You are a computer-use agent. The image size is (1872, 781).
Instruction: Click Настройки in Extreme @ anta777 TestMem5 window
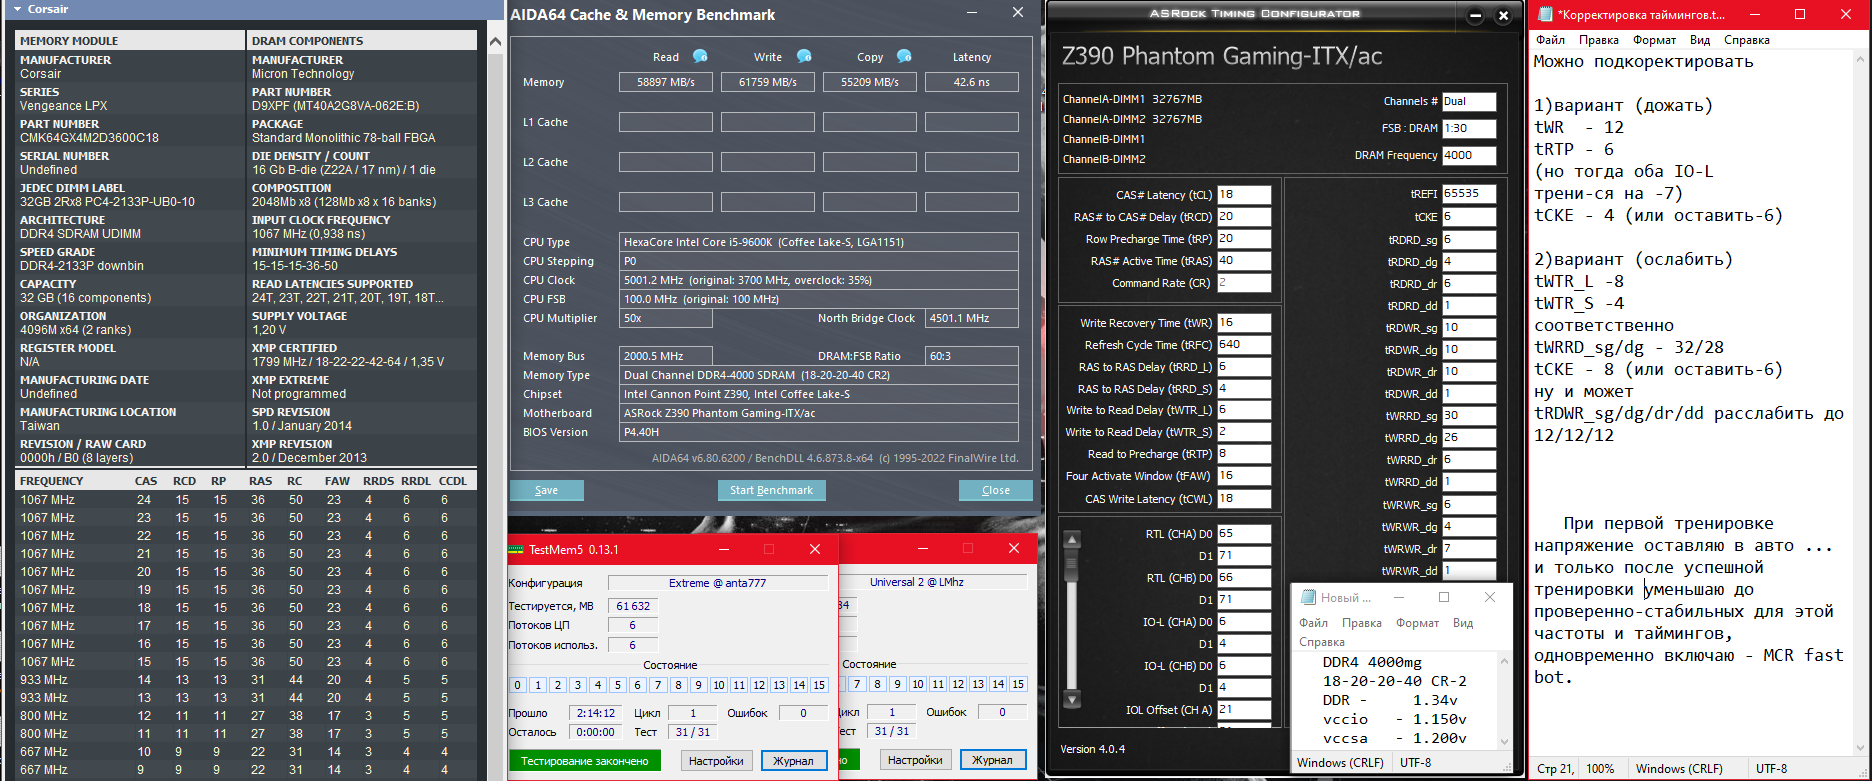click(x=716, y=761)
